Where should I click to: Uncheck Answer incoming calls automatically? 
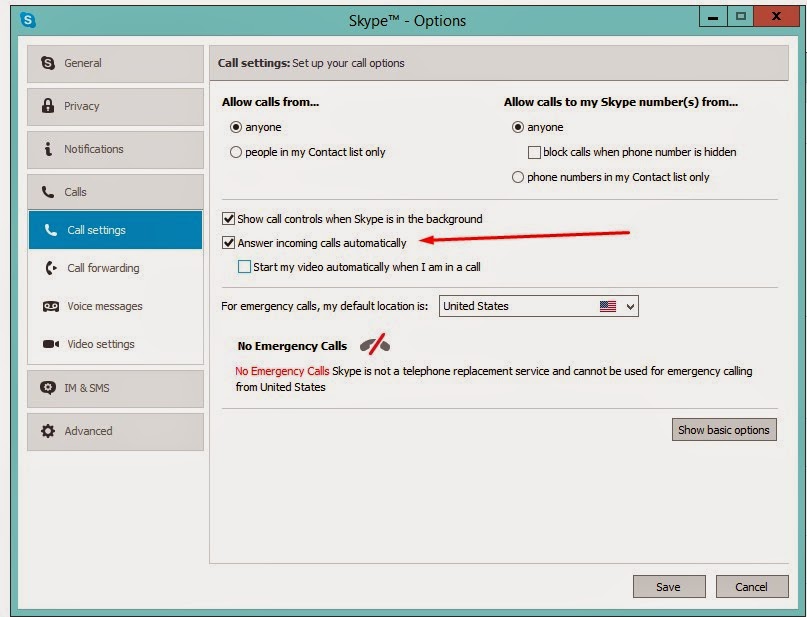[229, 242]
